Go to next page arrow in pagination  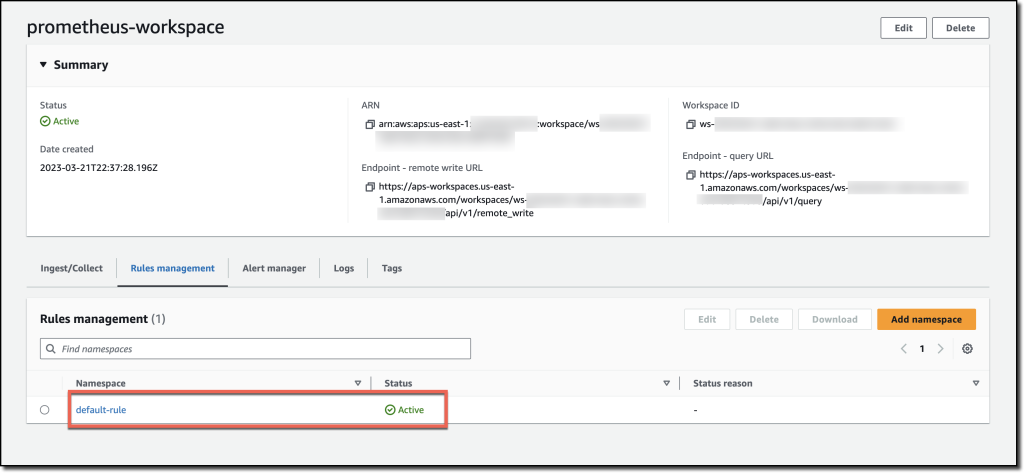click(940, 349)
